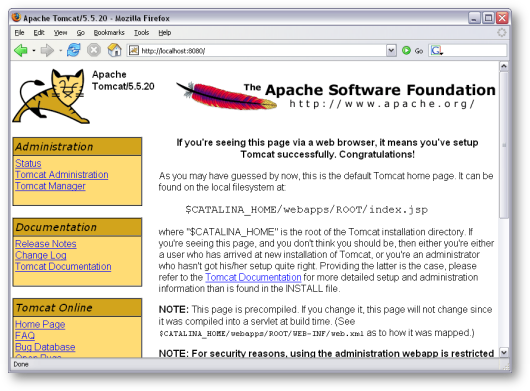Click the green Go button icon
The width and height of the screenshot is (530, 391).
tap(406, 51)
